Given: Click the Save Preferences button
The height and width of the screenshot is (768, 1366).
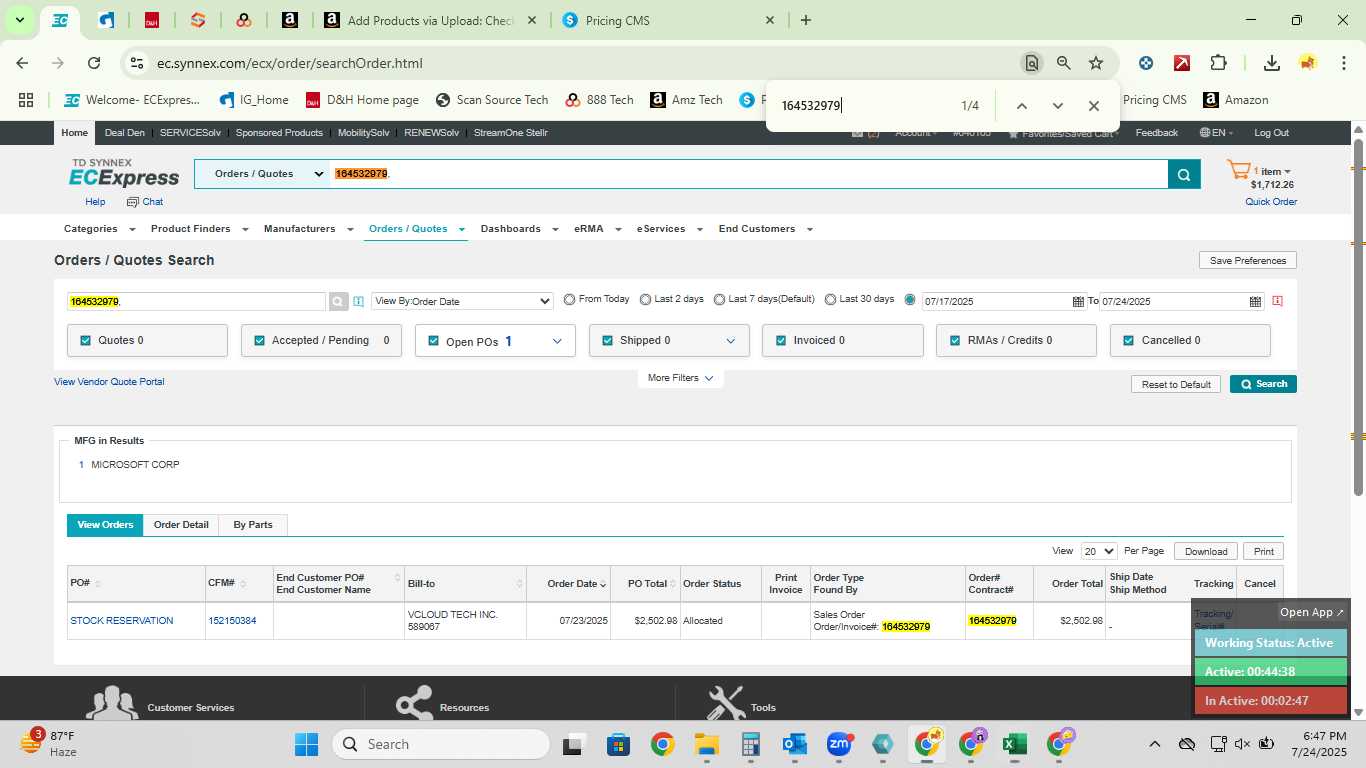Looking at the screenshot, I should point(1248,260).
